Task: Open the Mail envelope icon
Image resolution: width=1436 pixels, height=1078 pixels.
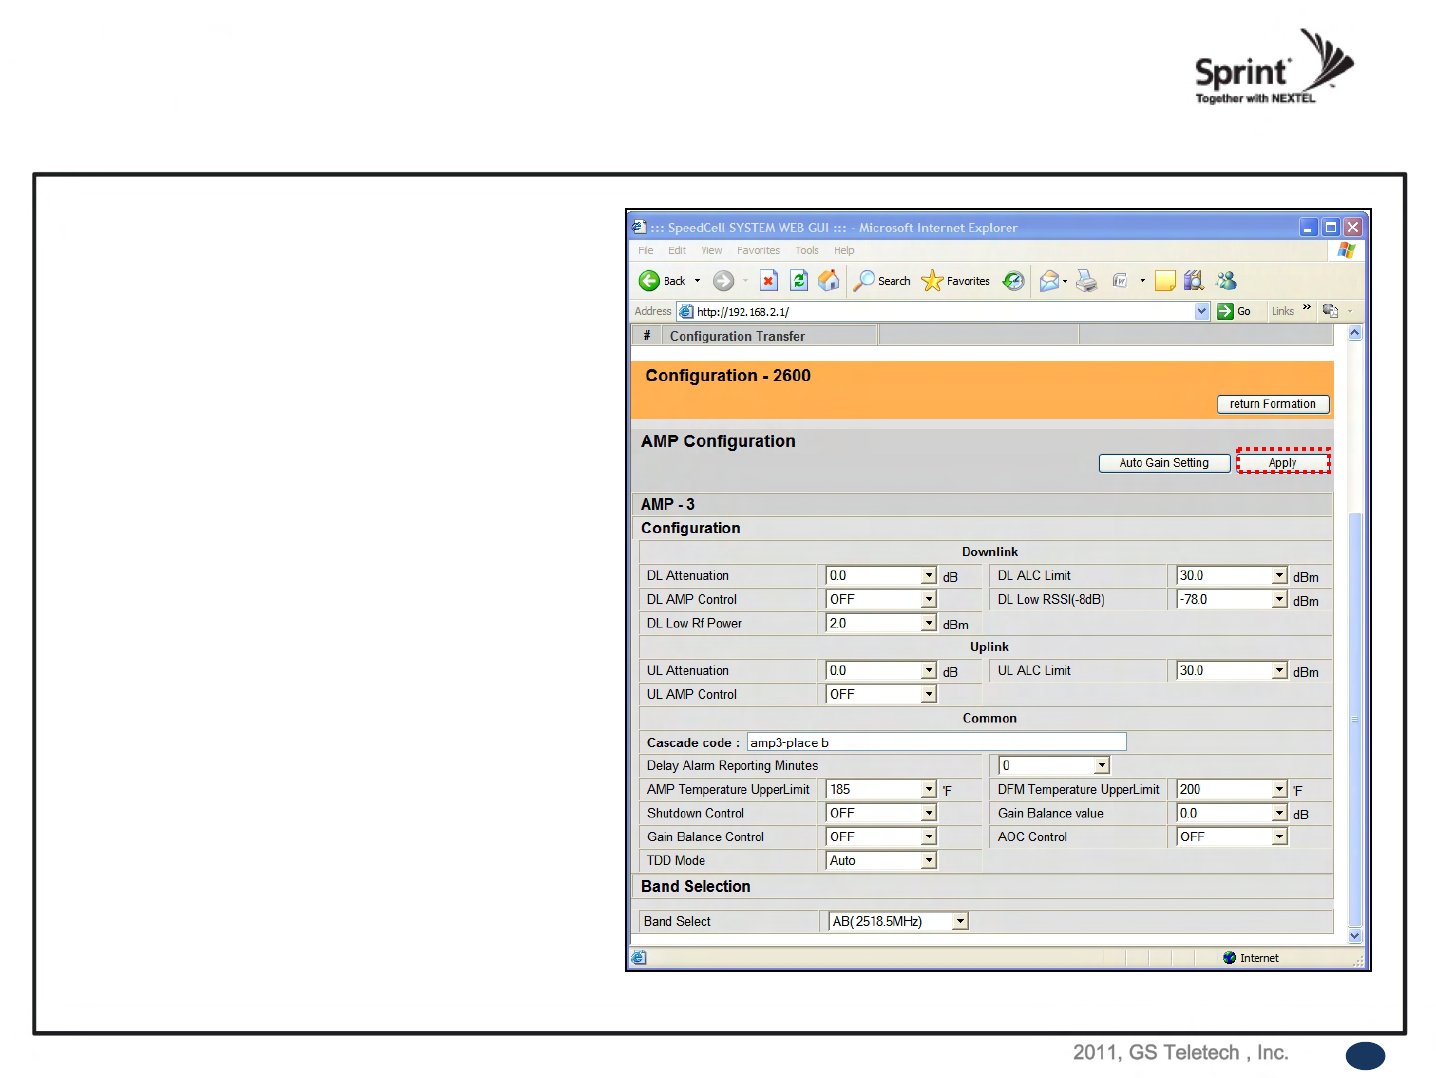Action: click(x=1049, y=281)
